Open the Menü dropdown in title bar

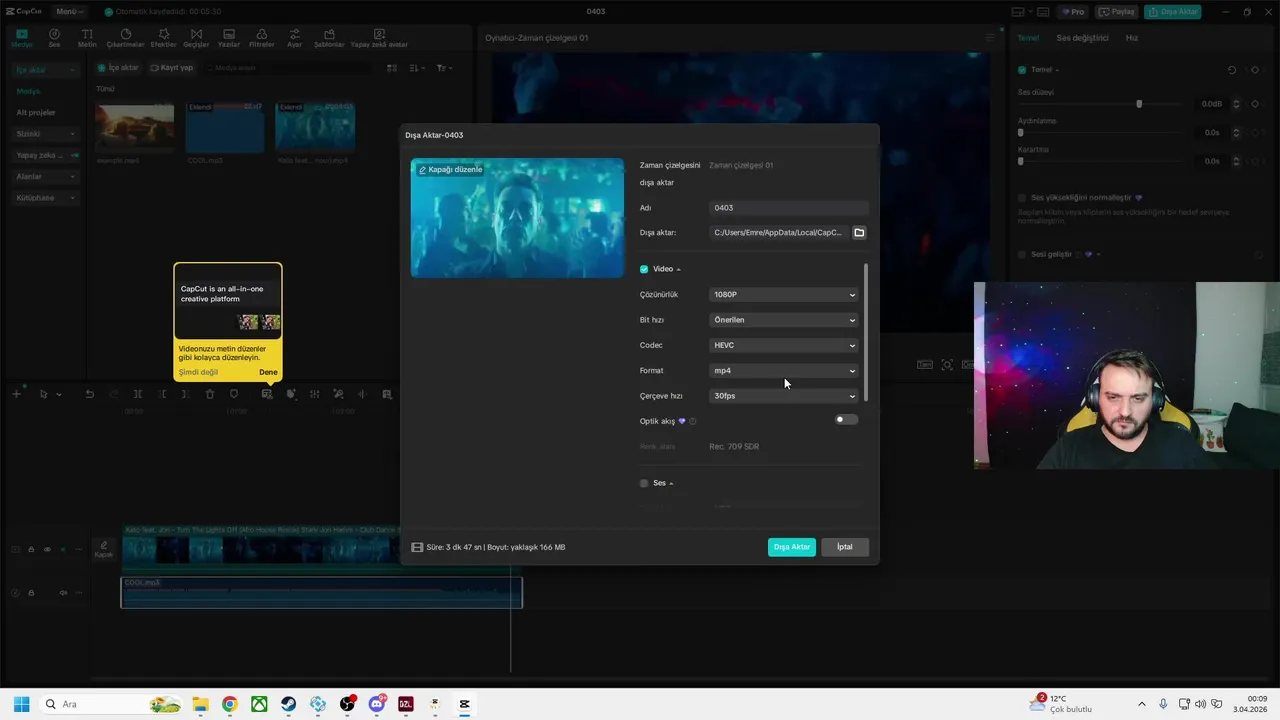69,12
